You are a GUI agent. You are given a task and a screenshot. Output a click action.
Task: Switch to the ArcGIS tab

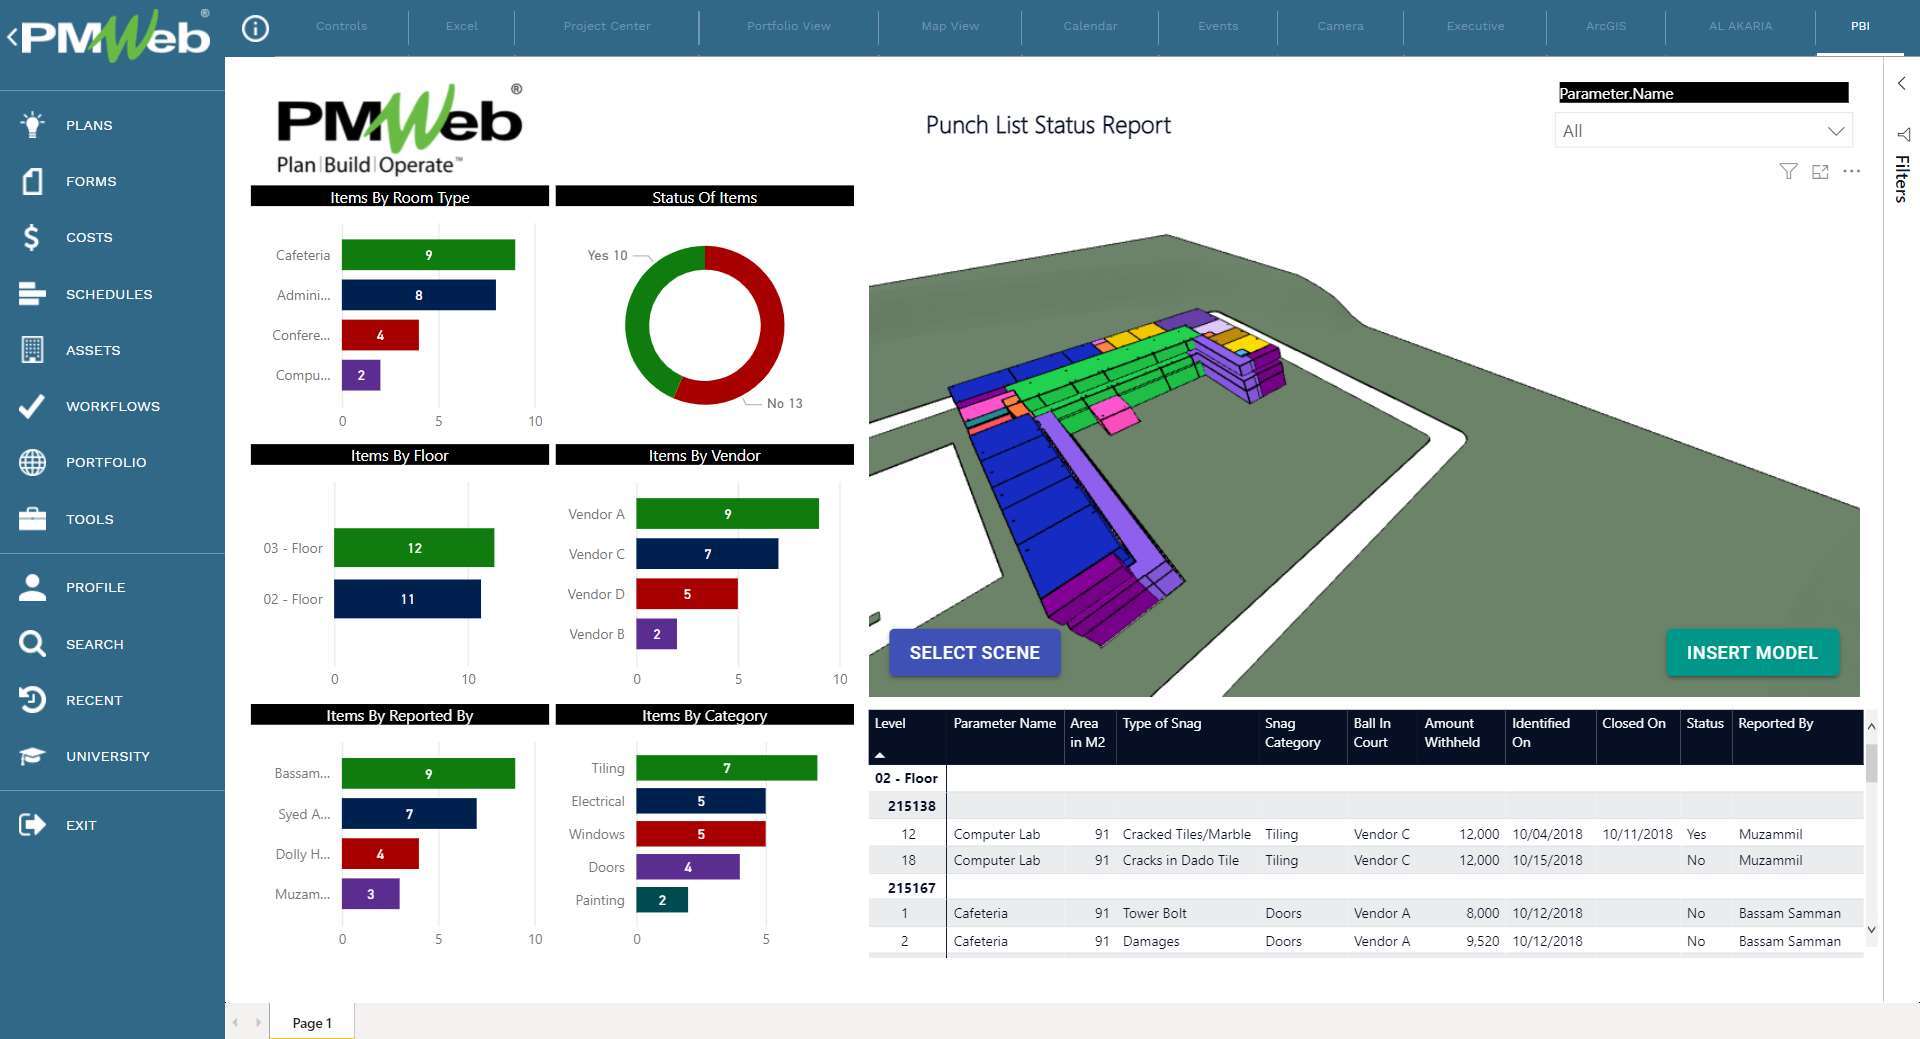pos(1606,26)
